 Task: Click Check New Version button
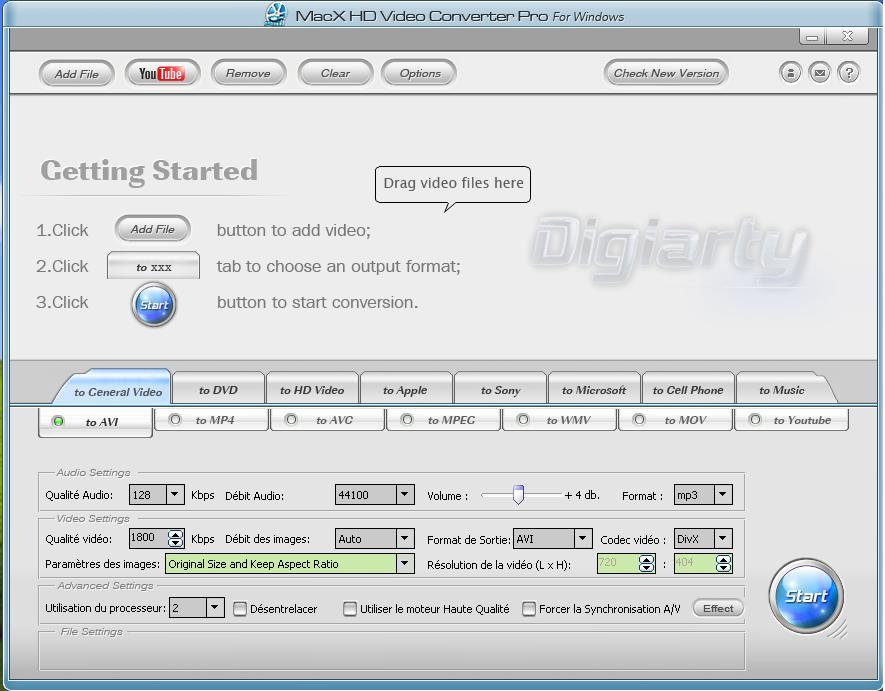click(666, 73)
